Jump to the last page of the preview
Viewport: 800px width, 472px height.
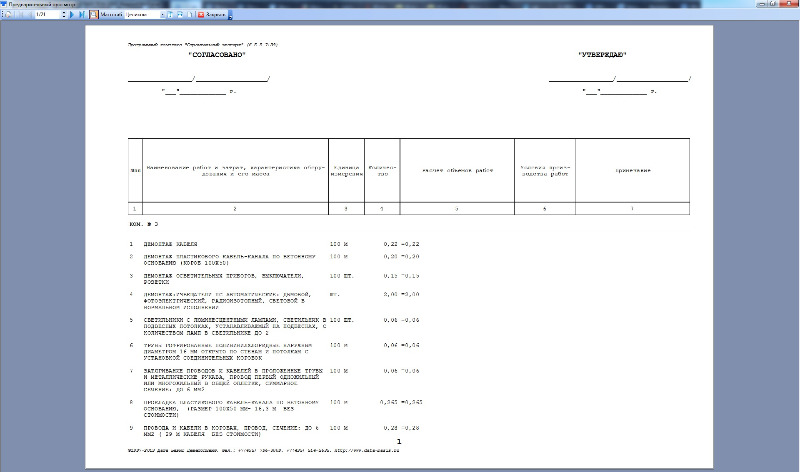tap(82, 14)
